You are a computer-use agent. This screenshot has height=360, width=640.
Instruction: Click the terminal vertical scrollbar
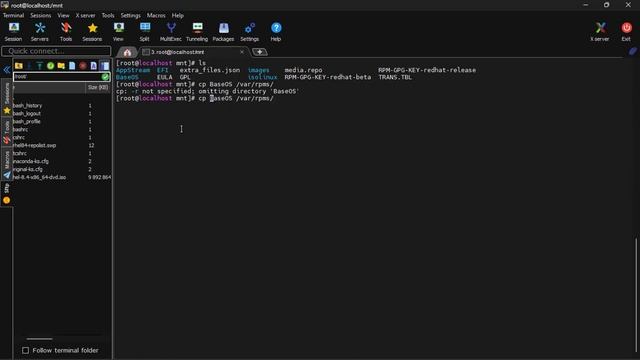636,294
